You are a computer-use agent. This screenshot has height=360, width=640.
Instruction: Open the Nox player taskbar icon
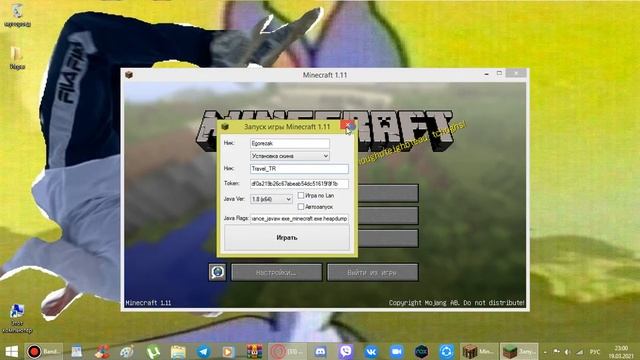pos(421,351)
